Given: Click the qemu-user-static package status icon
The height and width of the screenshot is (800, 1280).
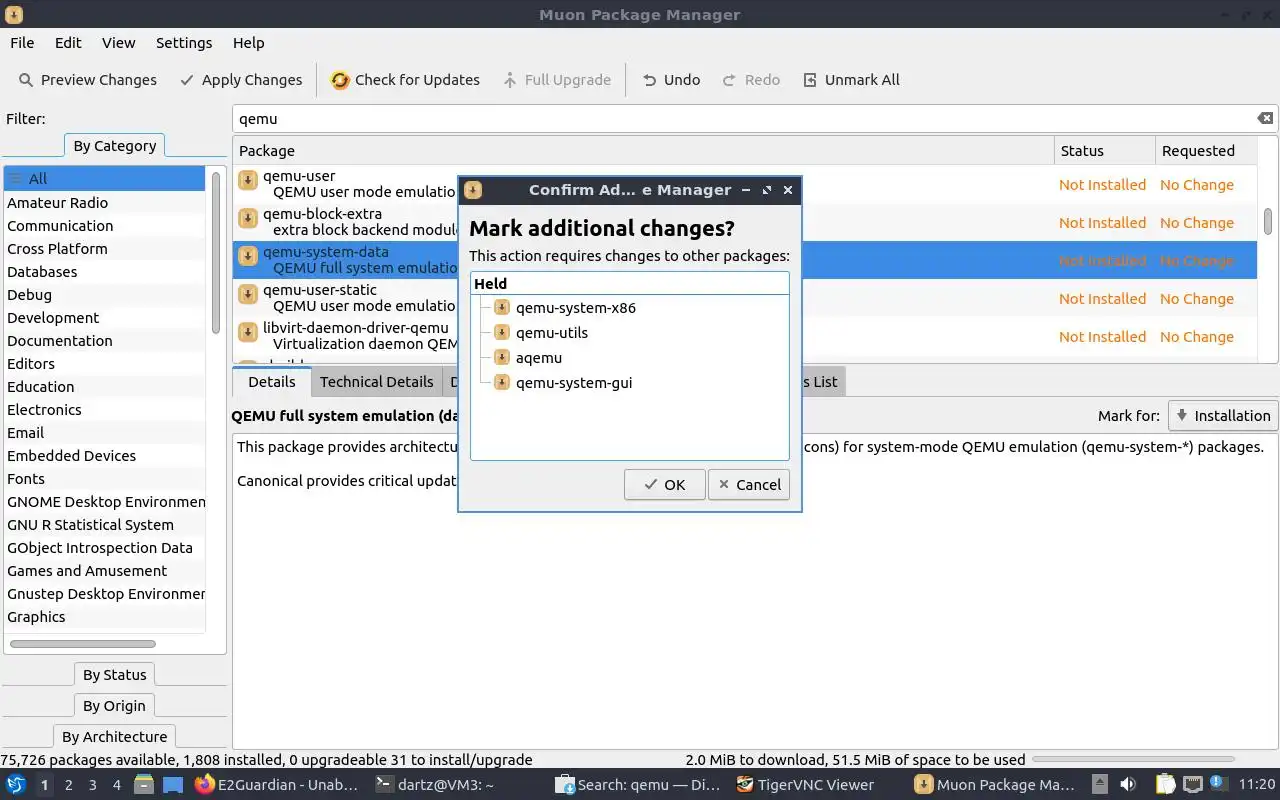Looking at the screenshot, I should click(x=248, y=294).
